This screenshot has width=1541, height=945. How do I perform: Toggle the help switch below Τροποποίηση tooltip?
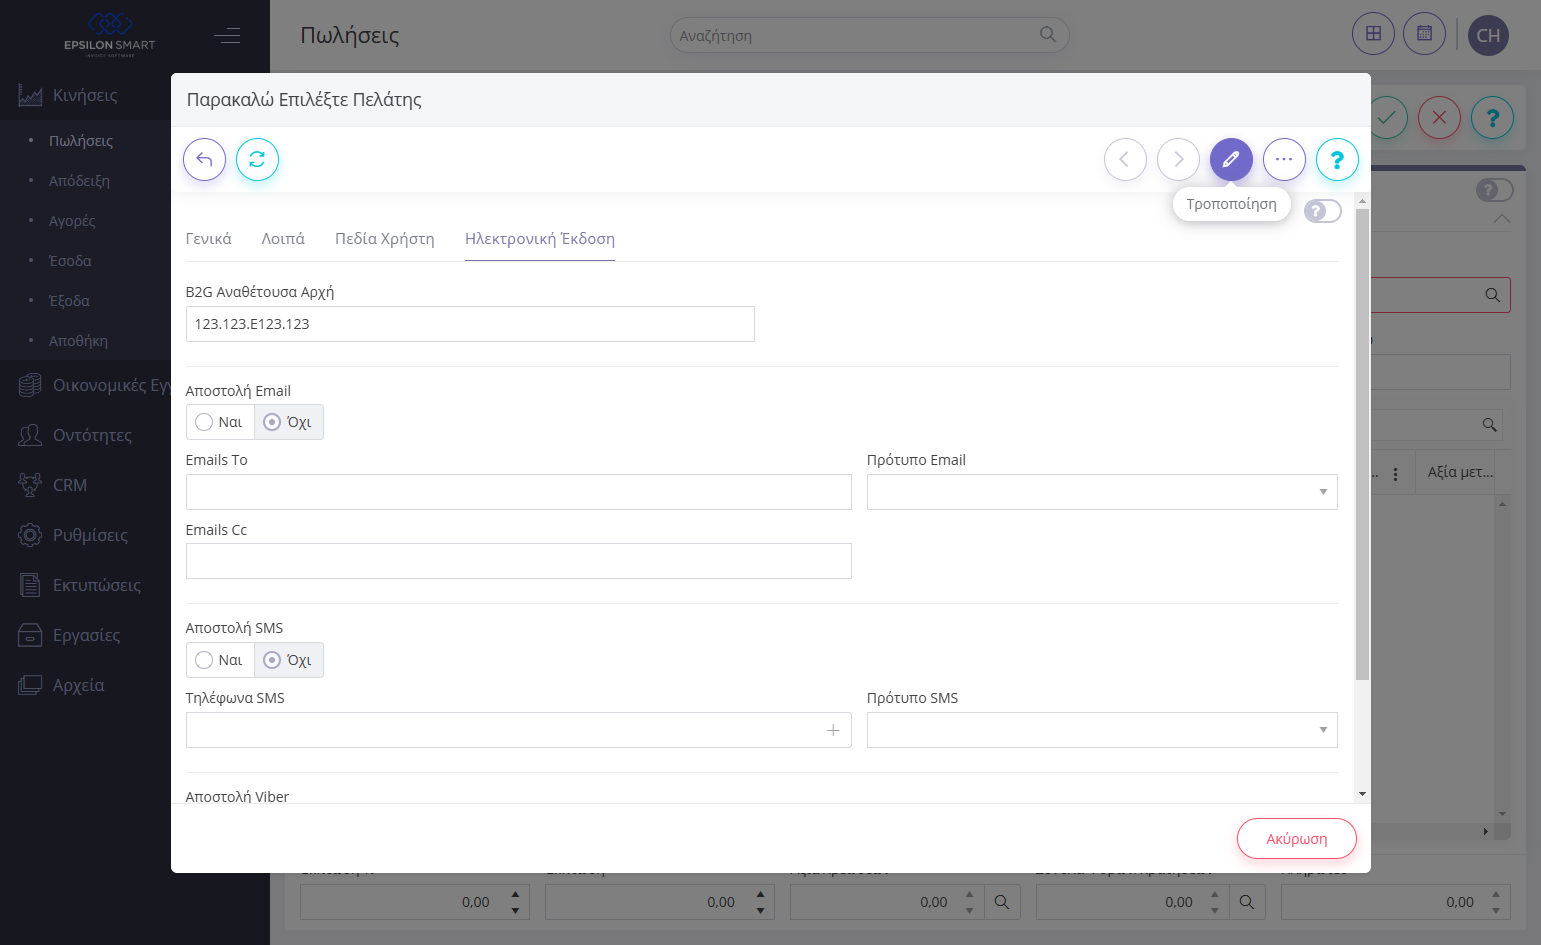[1322, 211]
